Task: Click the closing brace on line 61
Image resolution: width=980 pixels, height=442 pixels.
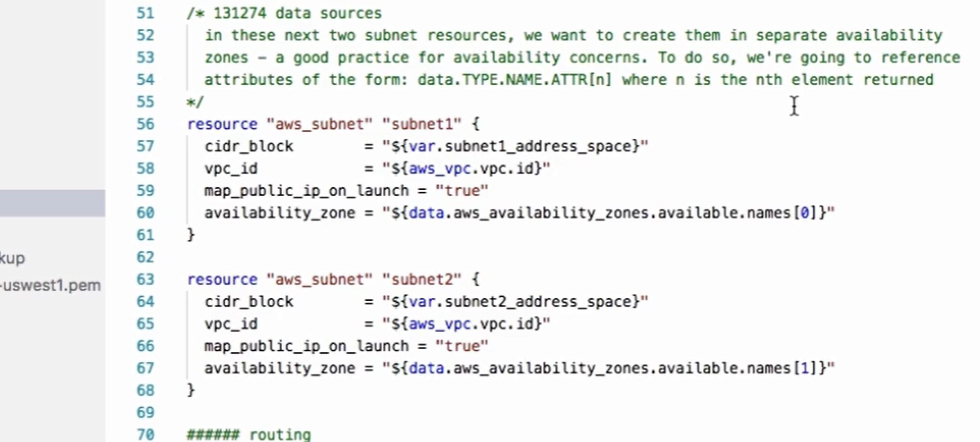Action: [191, 235]
